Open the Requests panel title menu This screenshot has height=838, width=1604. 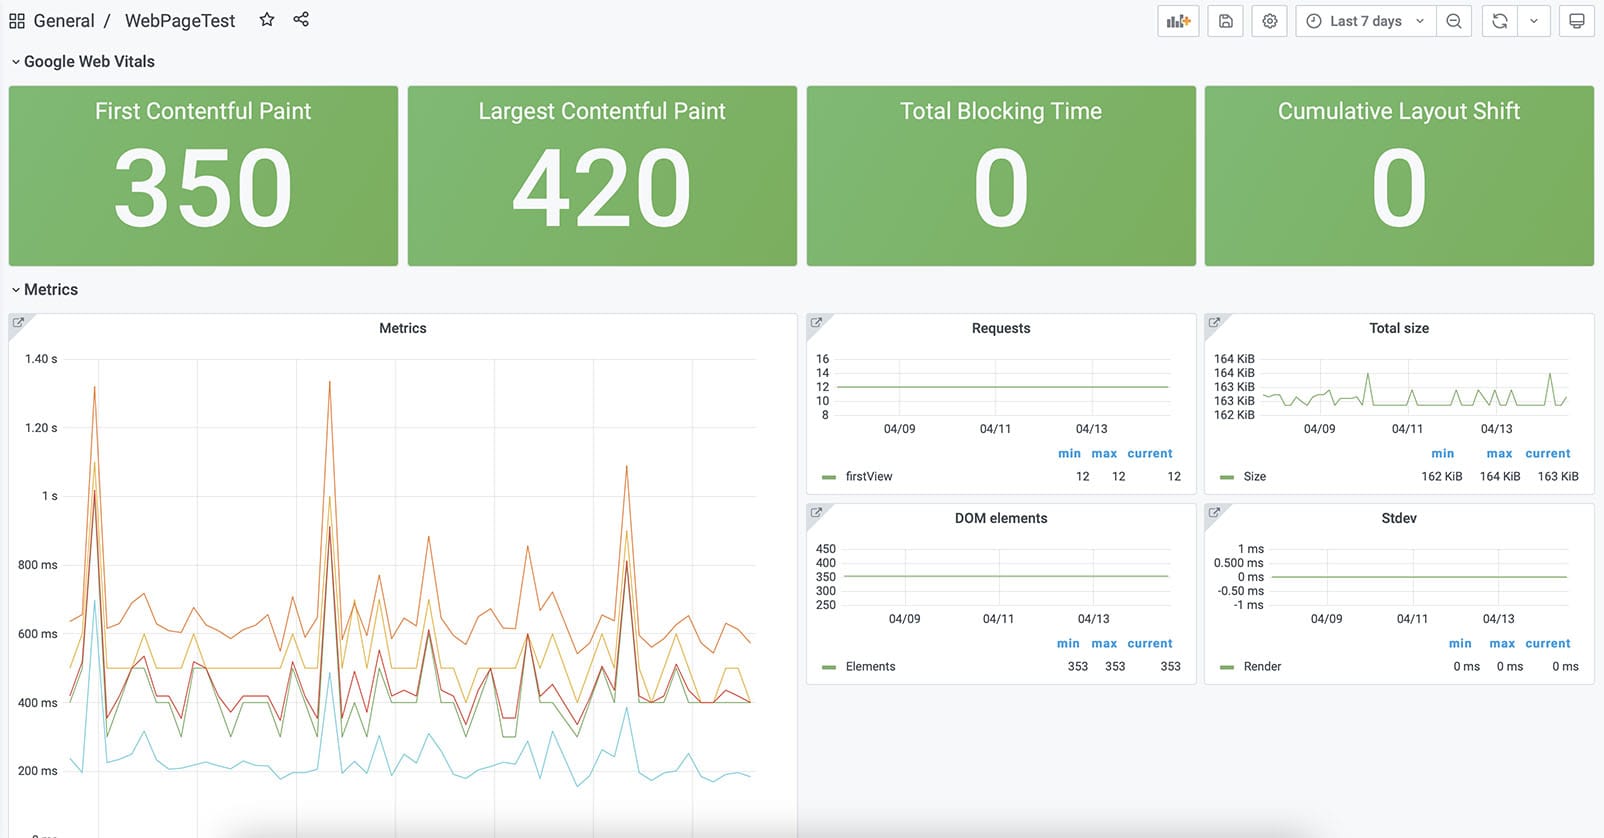(x=1001, y=328)
